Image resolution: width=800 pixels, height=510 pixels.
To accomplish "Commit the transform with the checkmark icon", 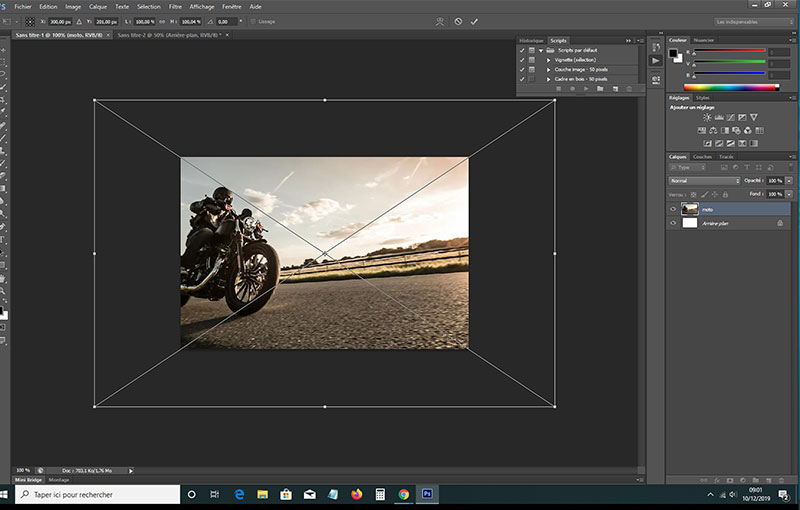I will click(474, 21).
